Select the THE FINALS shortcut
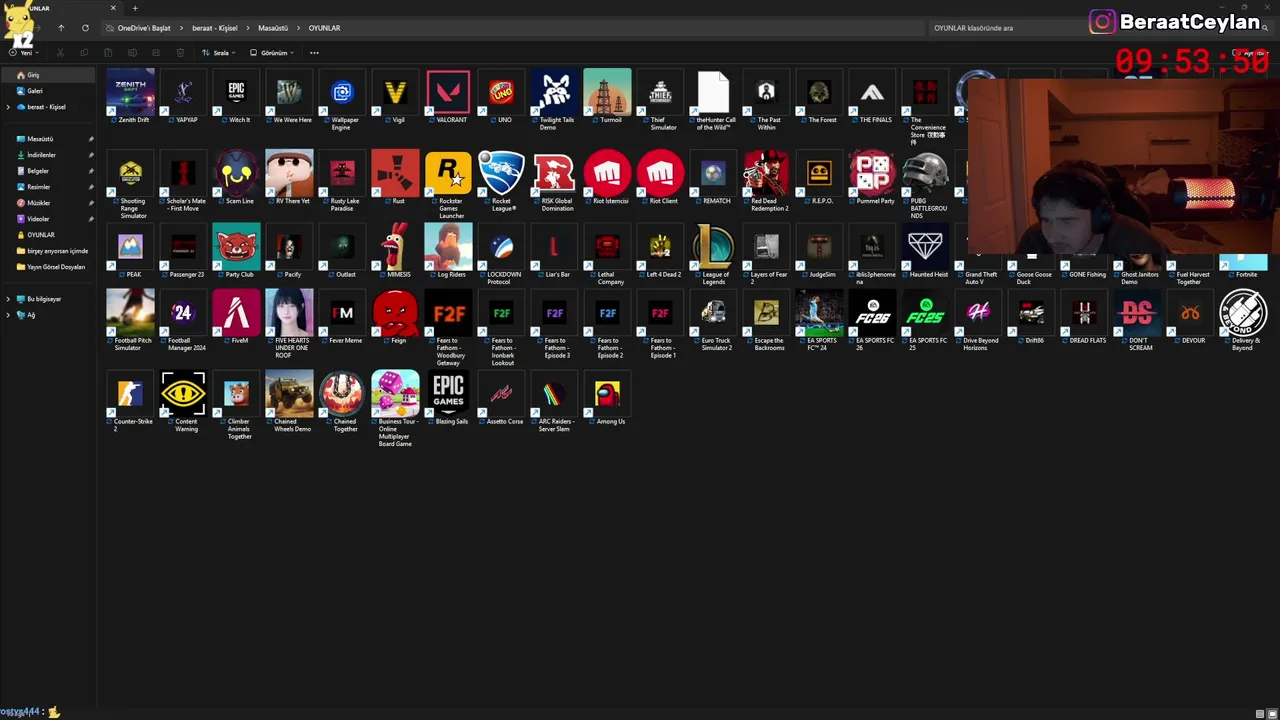1280x720 pixels. pos(872,96)
